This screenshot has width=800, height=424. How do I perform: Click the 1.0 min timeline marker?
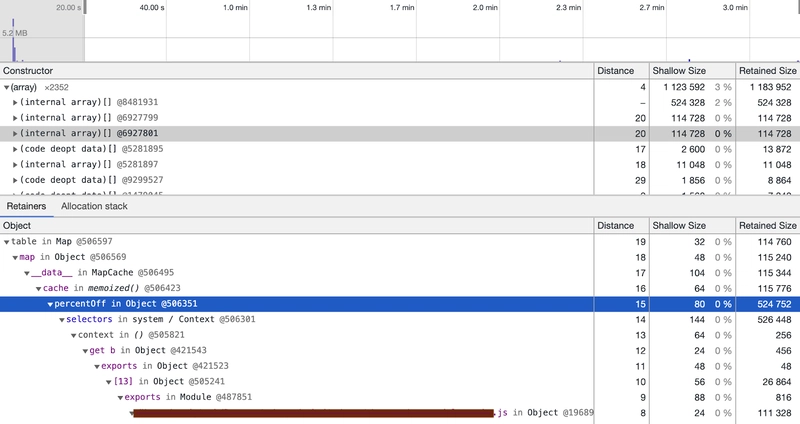tap(235, 7)
